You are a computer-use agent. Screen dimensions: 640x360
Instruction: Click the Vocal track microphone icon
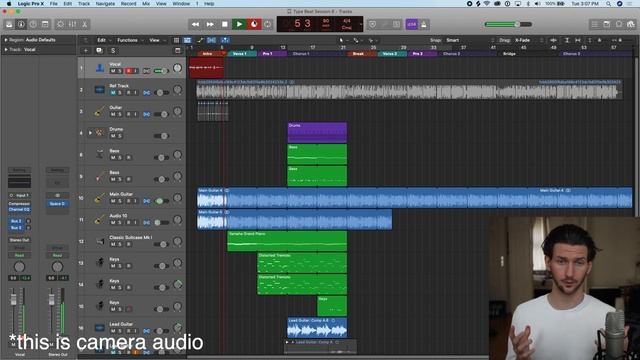click(x=100, y=68)
